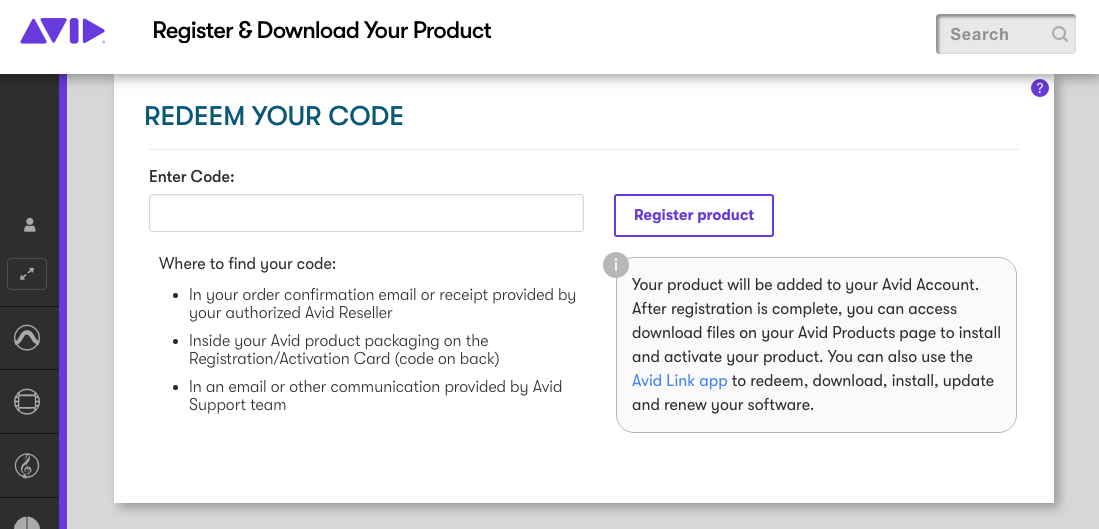Click the Enter Code label
The image size is (1099, 529).
191,177
